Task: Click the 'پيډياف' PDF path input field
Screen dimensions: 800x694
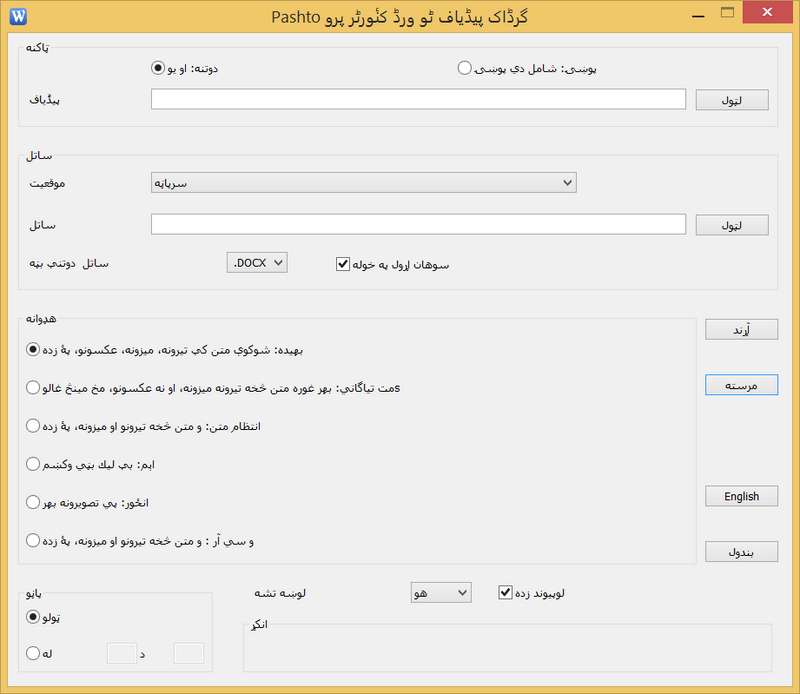Action: [x=418, y=100]
